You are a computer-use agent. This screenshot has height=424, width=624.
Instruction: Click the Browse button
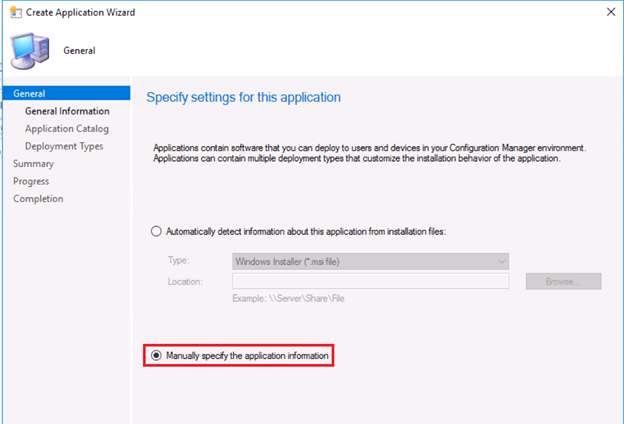coord(563,281)
